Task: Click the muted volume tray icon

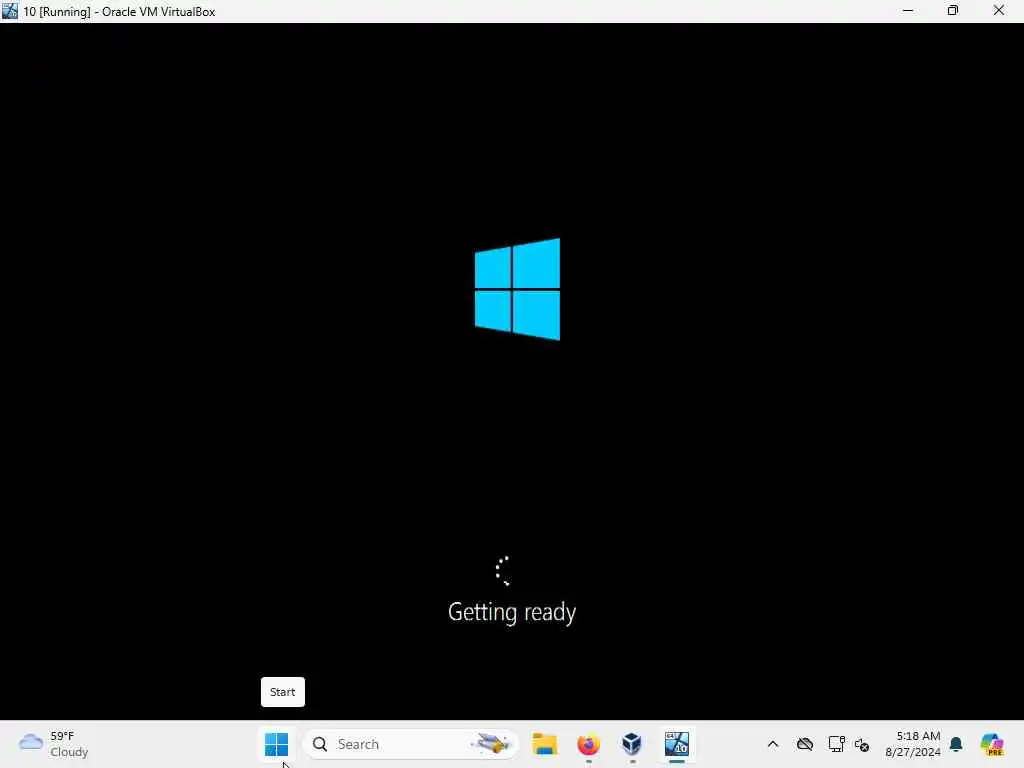Action: coord(862,744)
